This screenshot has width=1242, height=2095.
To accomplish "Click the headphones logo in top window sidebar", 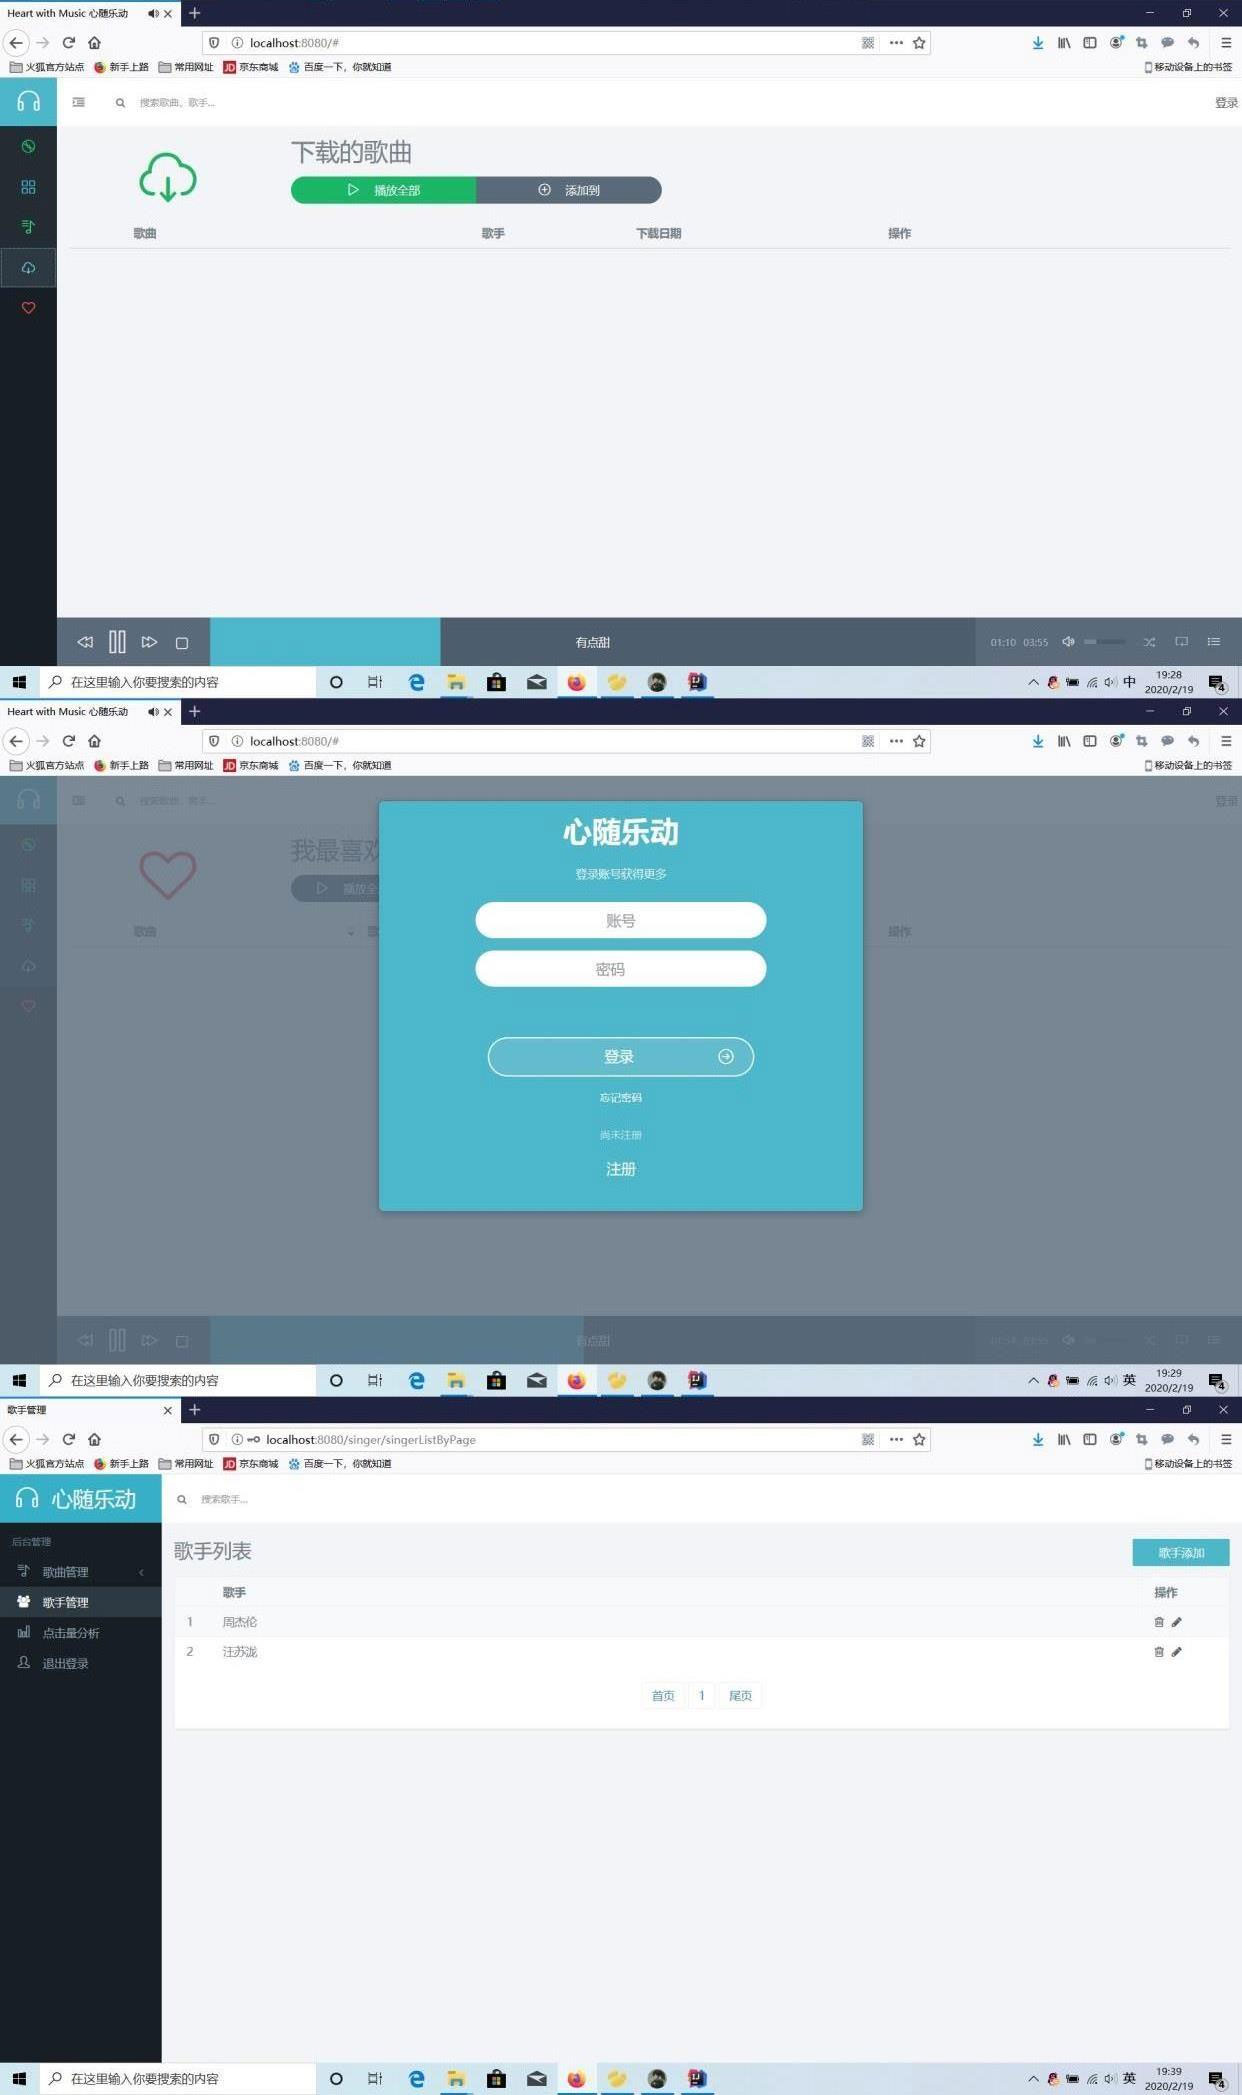I will [28, 101].
